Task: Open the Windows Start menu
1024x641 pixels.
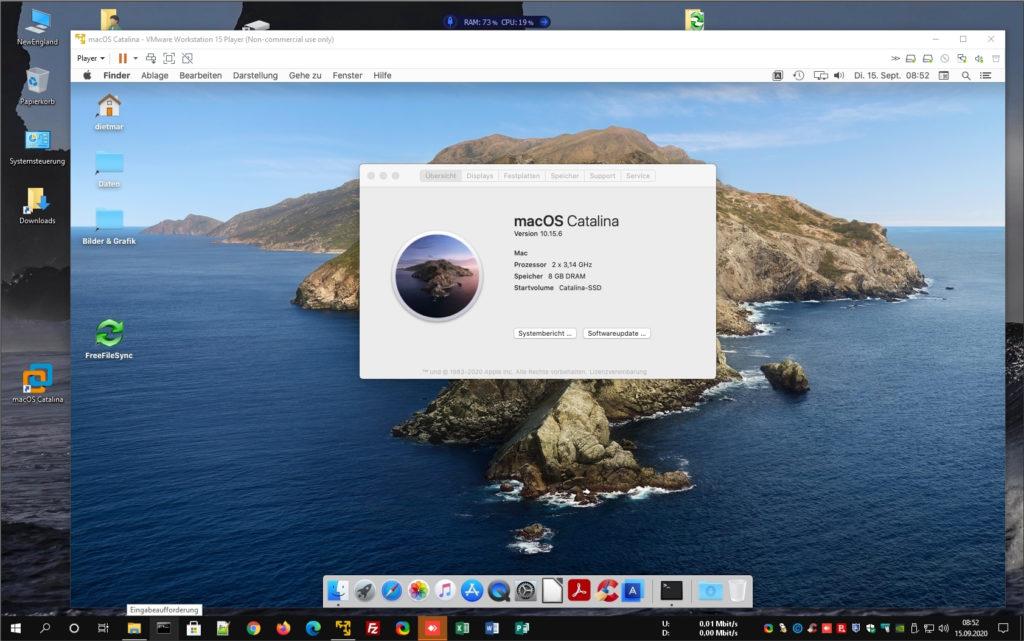Action: click(16, 628)
